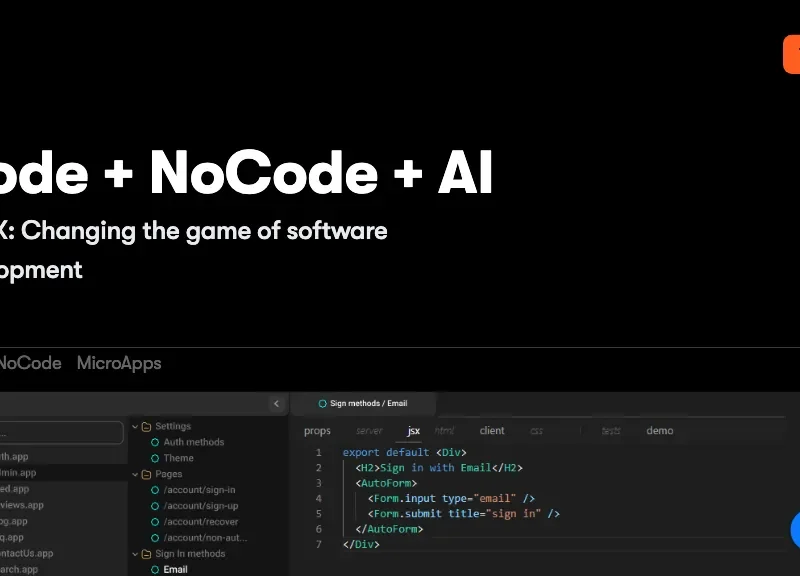The image size is (800, 576).
Task: Open the client tab
Action: [x=492, y=431]
